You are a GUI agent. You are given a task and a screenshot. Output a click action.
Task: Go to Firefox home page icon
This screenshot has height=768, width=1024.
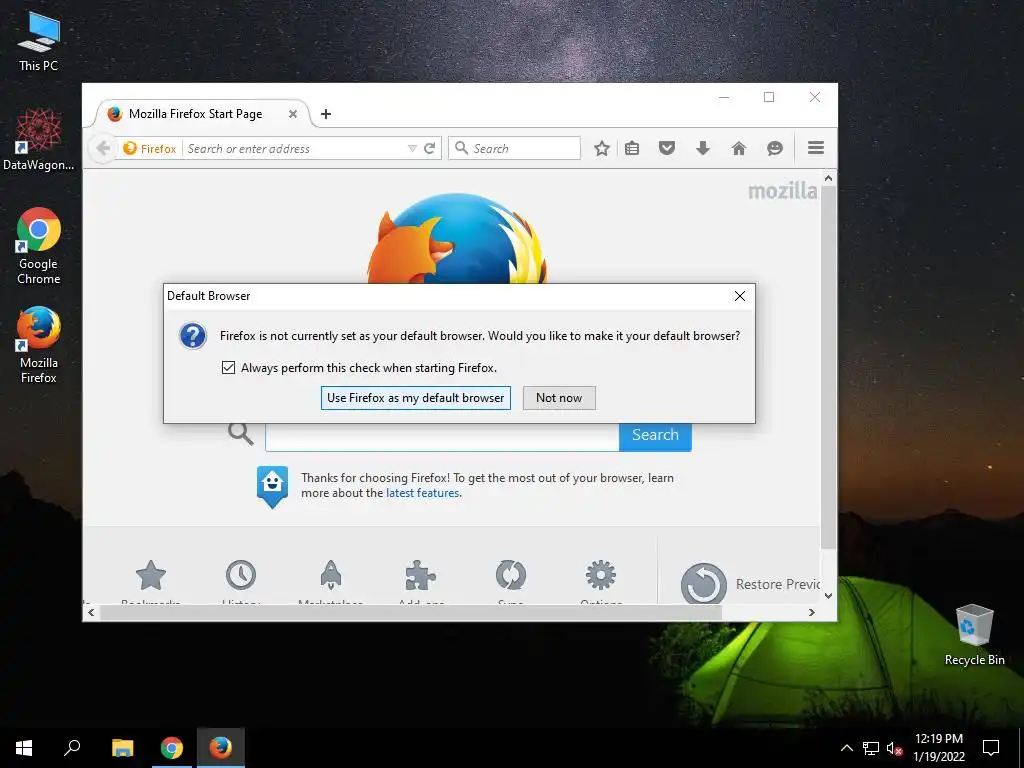pos(739,148)
